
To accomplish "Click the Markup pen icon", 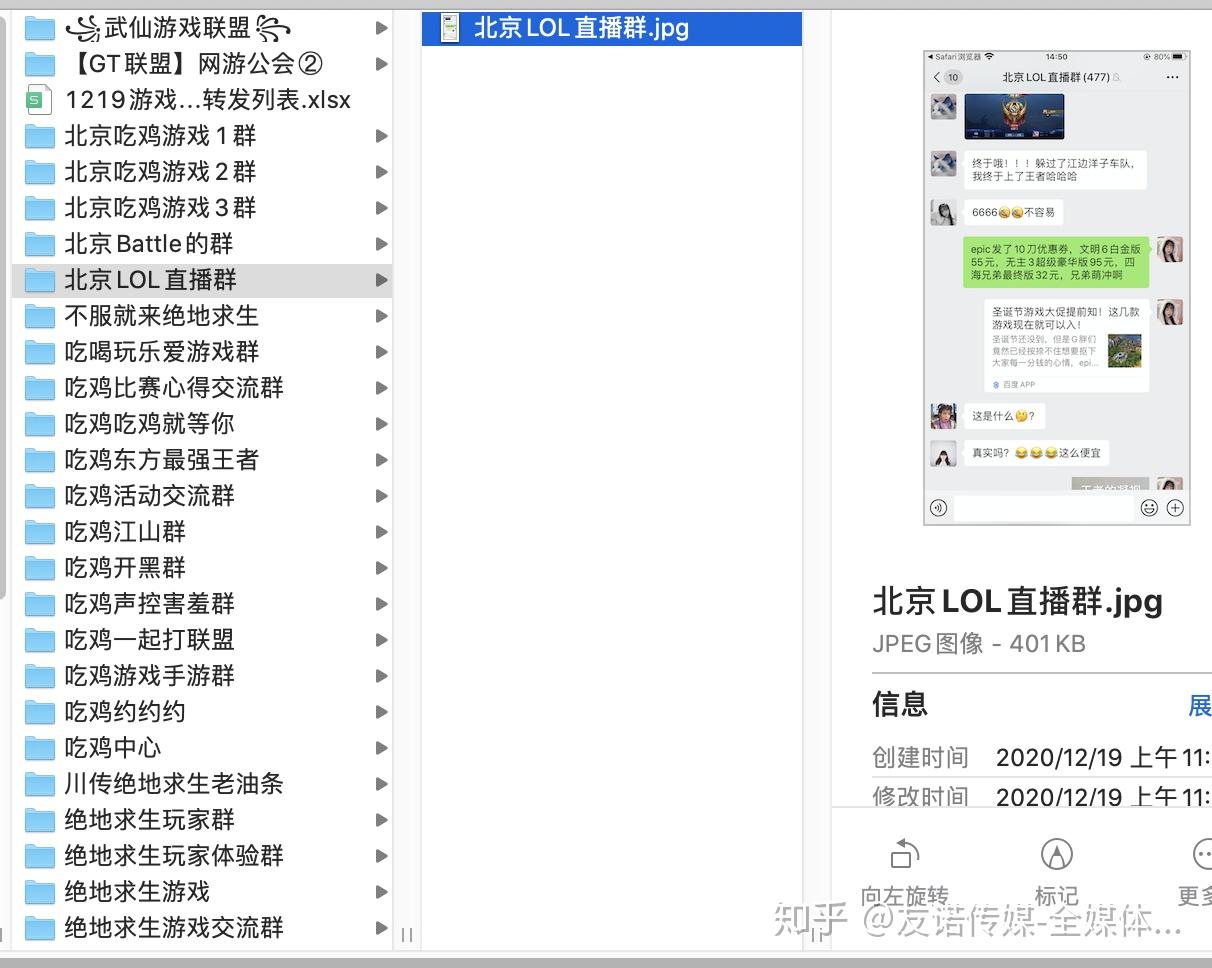I will pos(1056,854).
